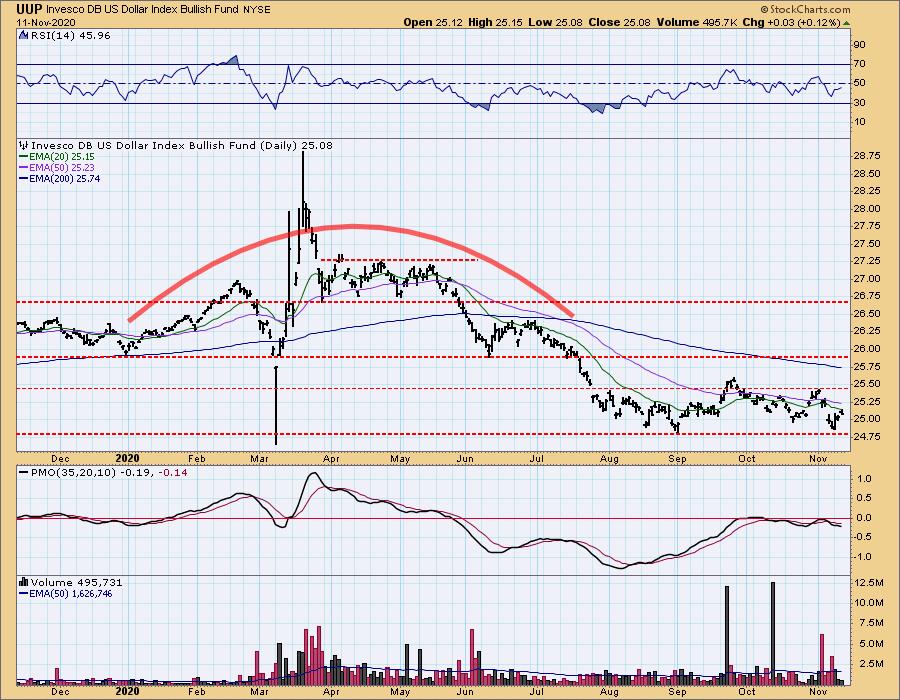The image size is (900, 700).
Task: Select the Close 25.08 value in header
Action: 620,22
